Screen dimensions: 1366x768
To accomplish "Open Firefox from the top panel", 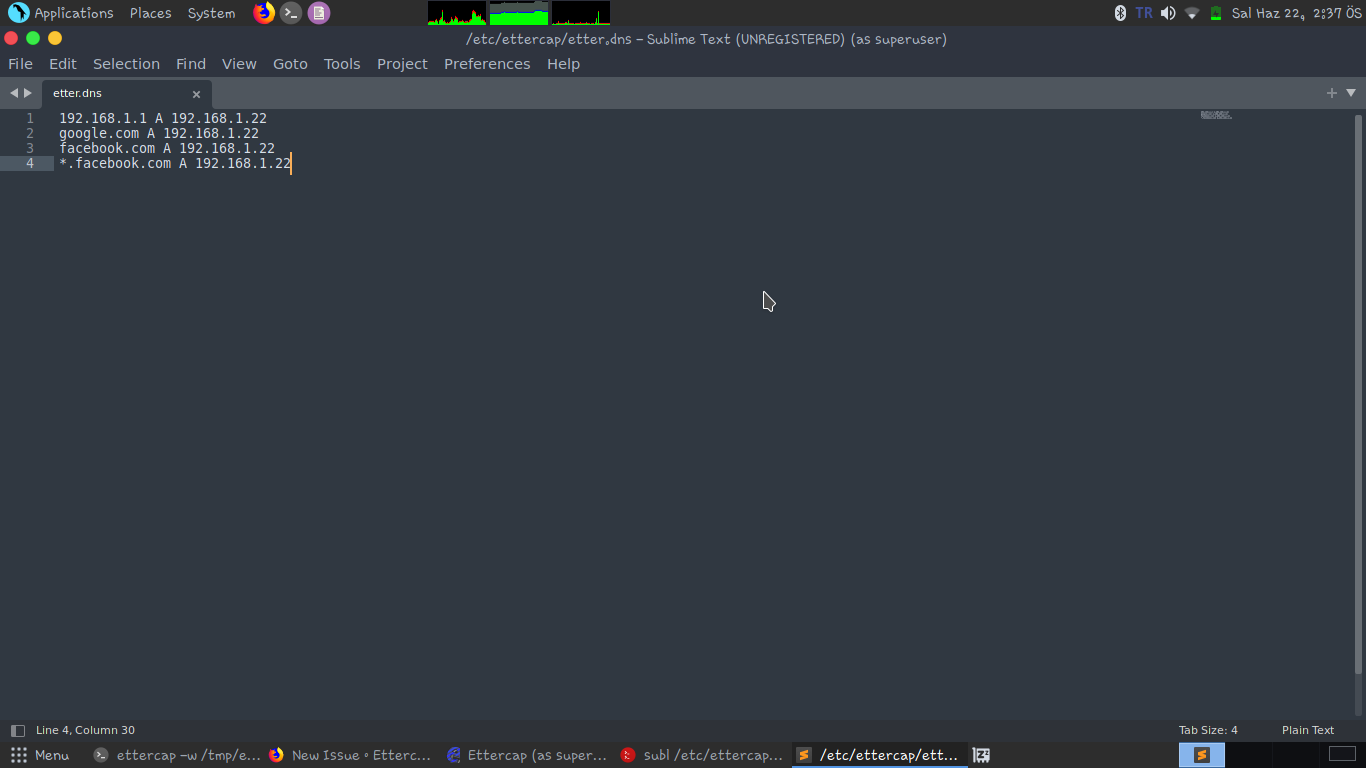I will click(x=263, y=13).
